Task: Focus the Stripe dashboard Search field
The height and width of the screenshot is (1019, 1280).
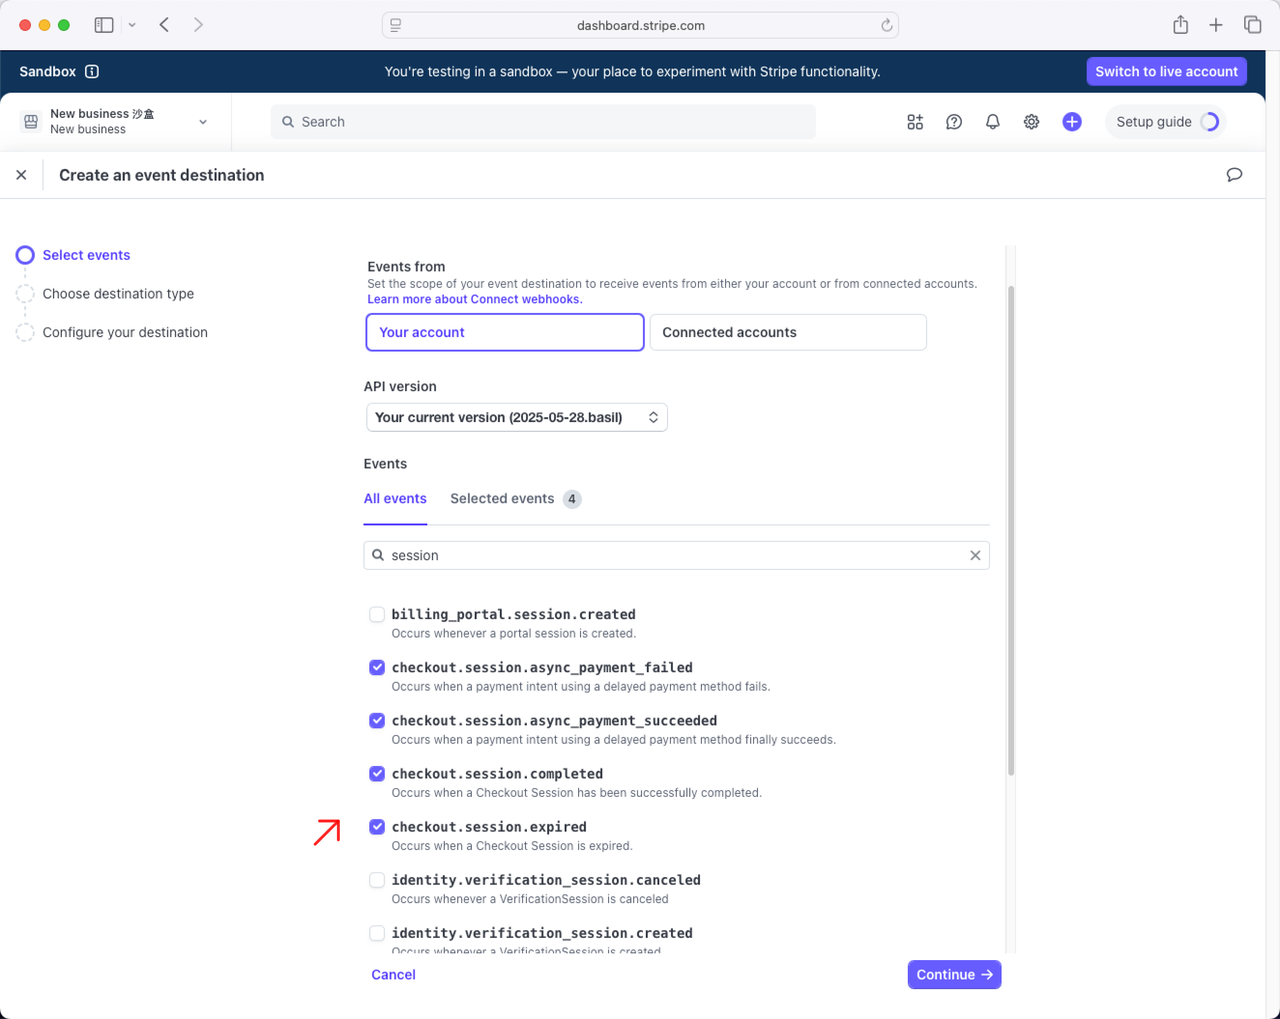Action: pos(543,122)
